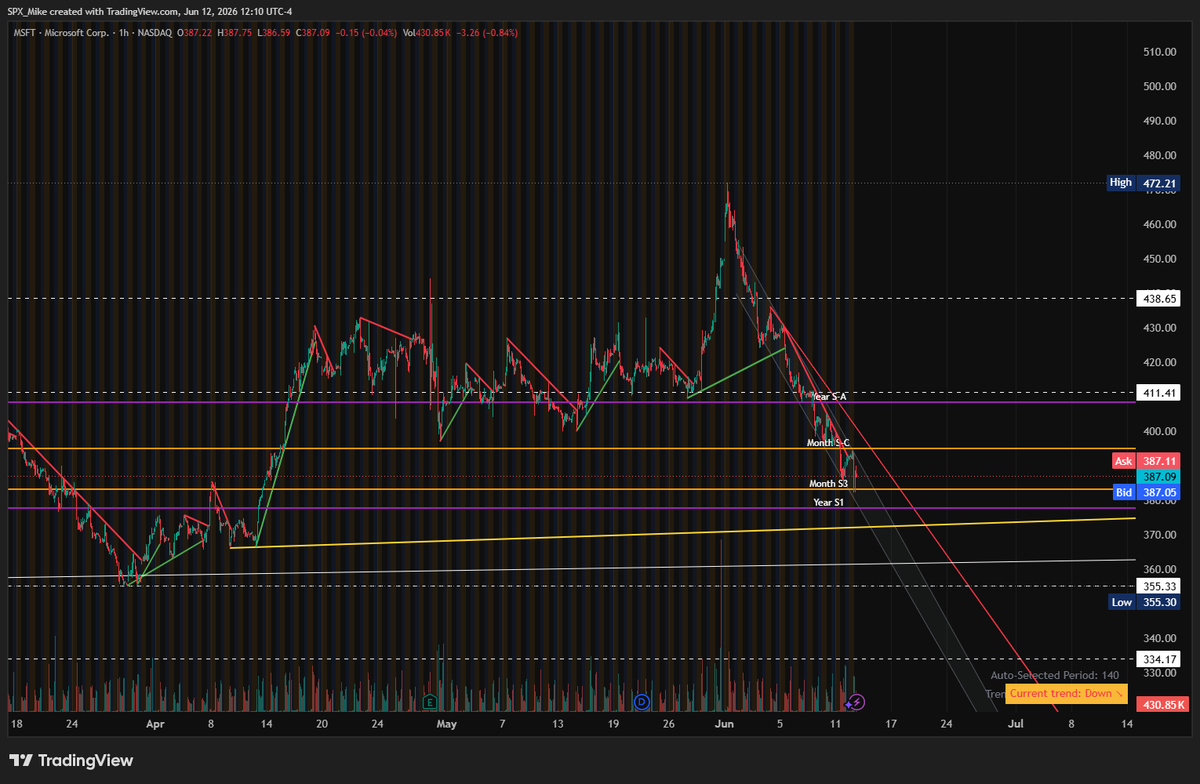Click the 334.17 dashed level label
The image size is (1200, 784).
(1158, 659)
